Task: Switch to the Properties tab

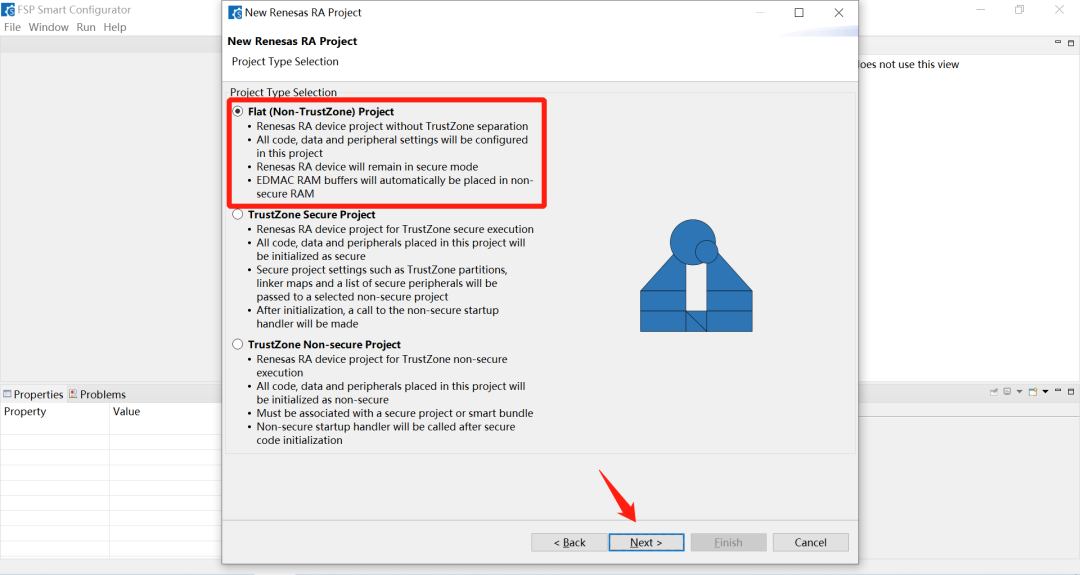Action: pyautogui.click(x=33, y=394)
